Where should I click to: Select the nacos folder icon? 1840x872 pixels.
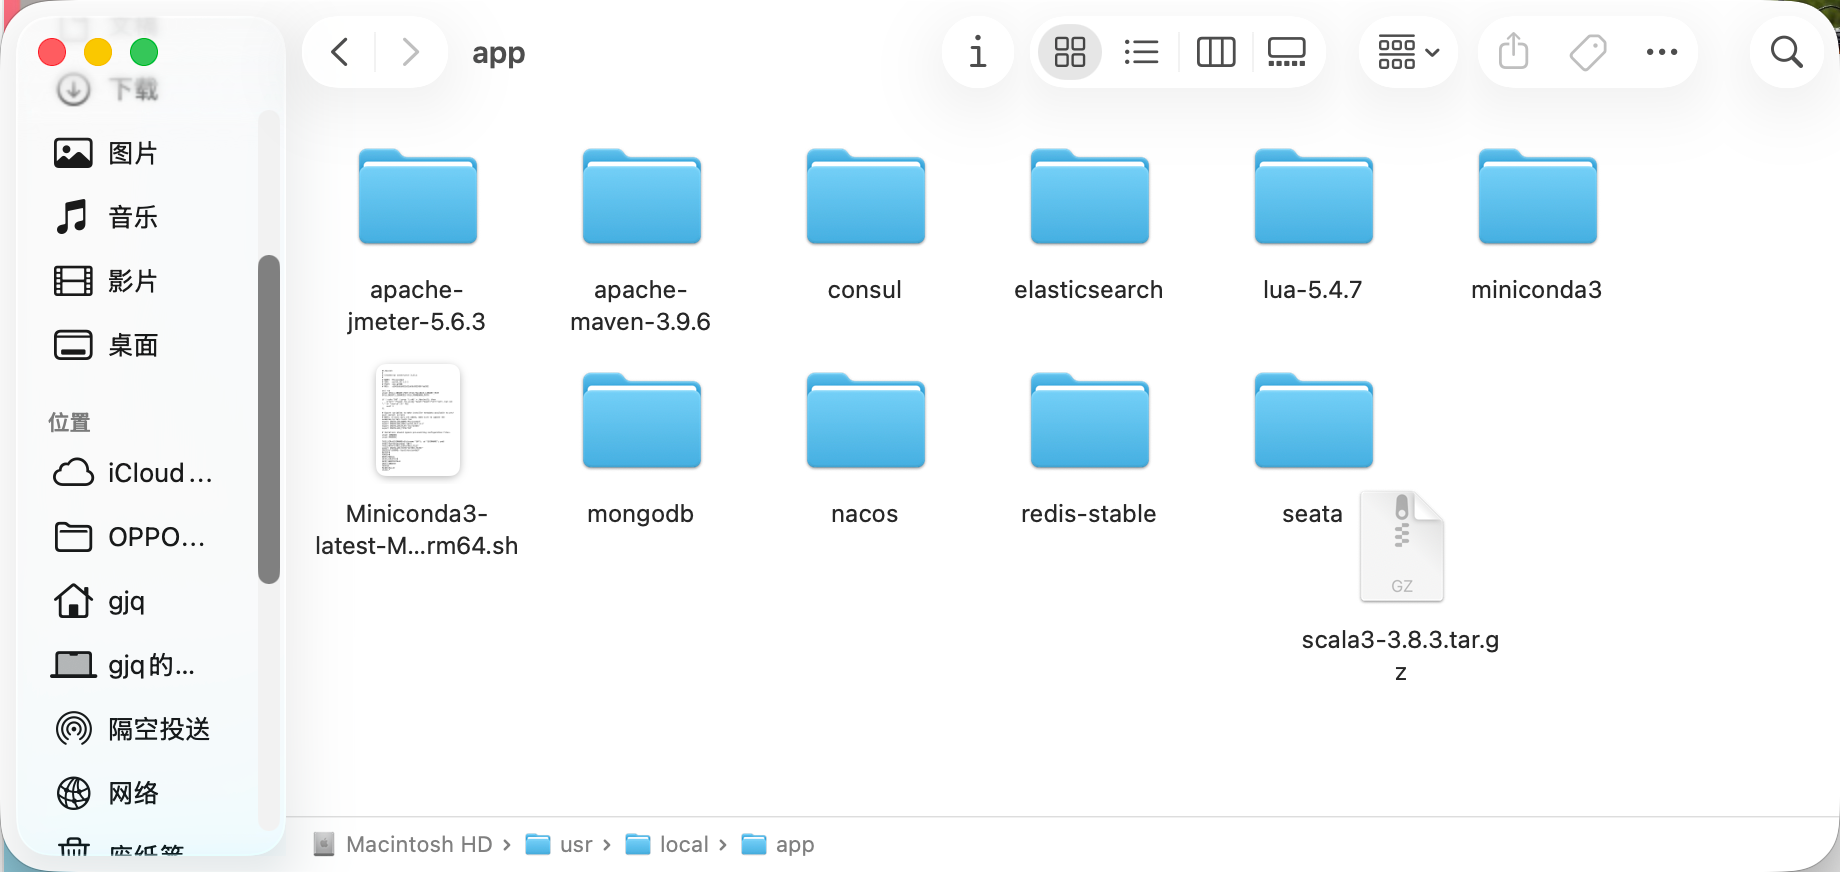tap(866, 422)
